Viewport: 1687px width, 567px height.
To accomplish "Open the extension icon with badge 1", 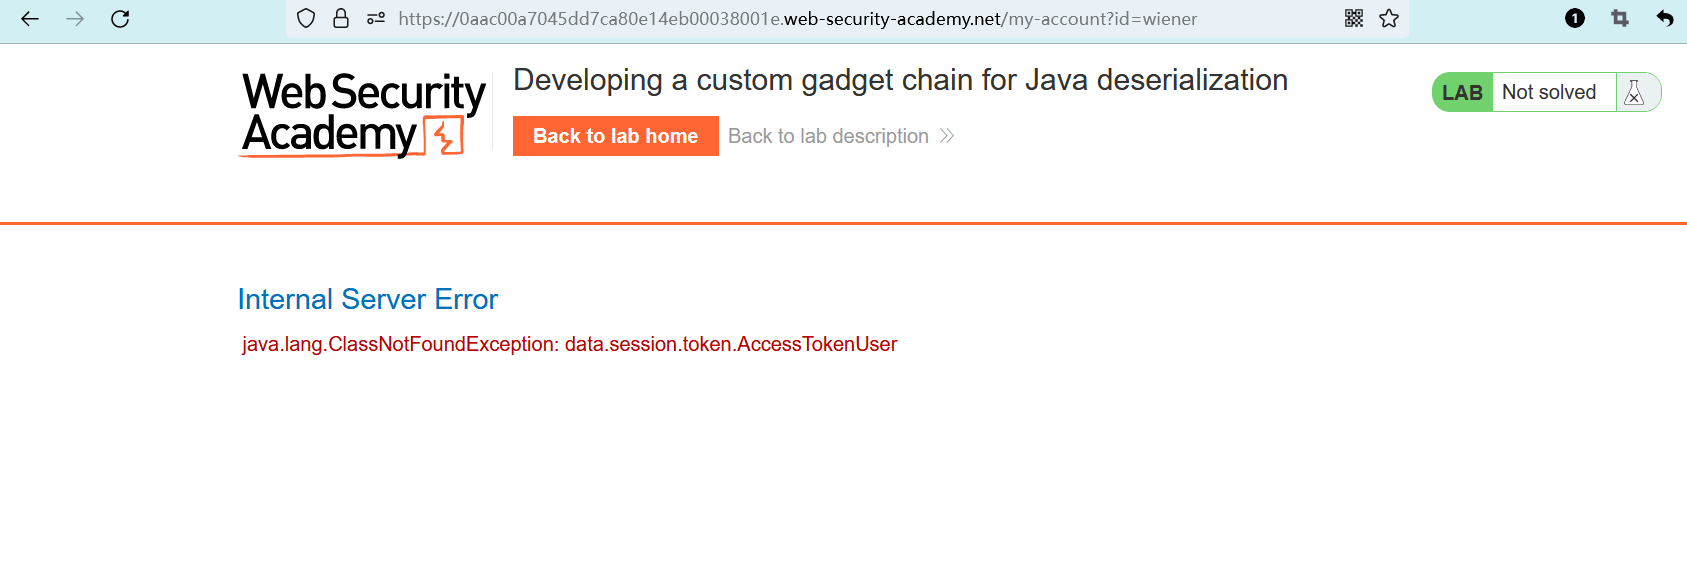I will 1575,19.
